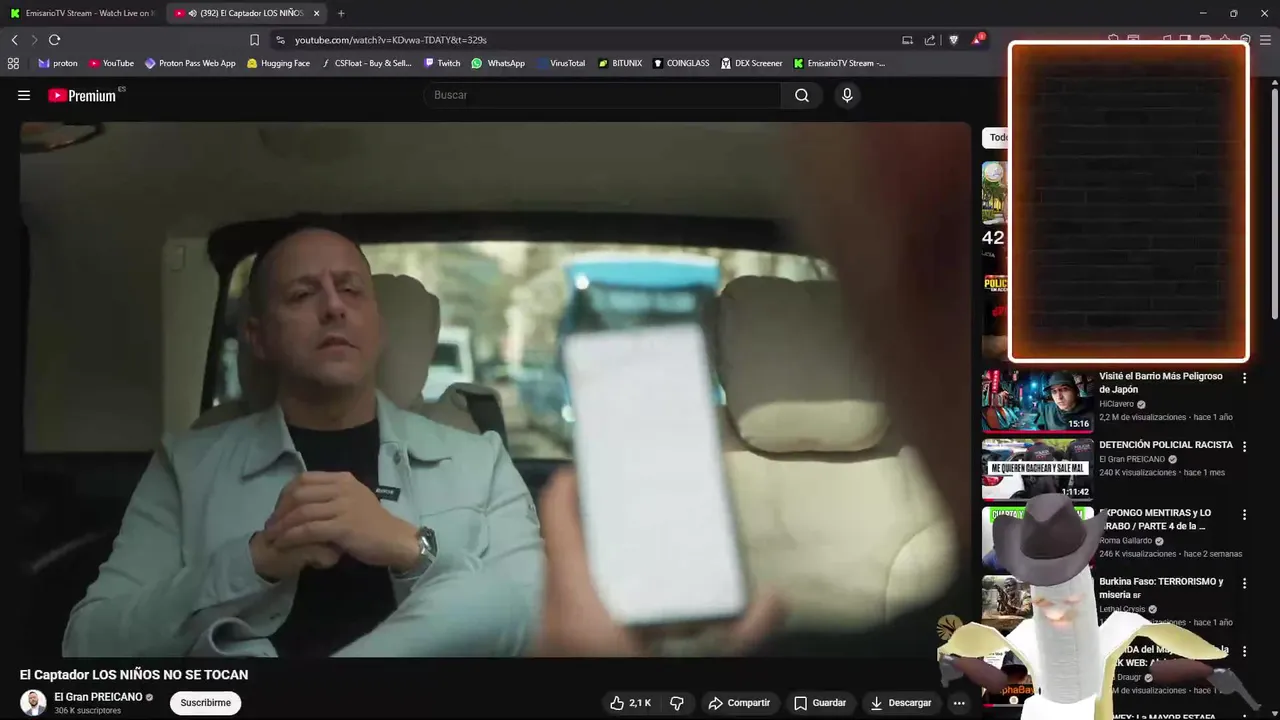Start voice search with the microphone icon
1280x720 pixels.
tap(847, 95)
